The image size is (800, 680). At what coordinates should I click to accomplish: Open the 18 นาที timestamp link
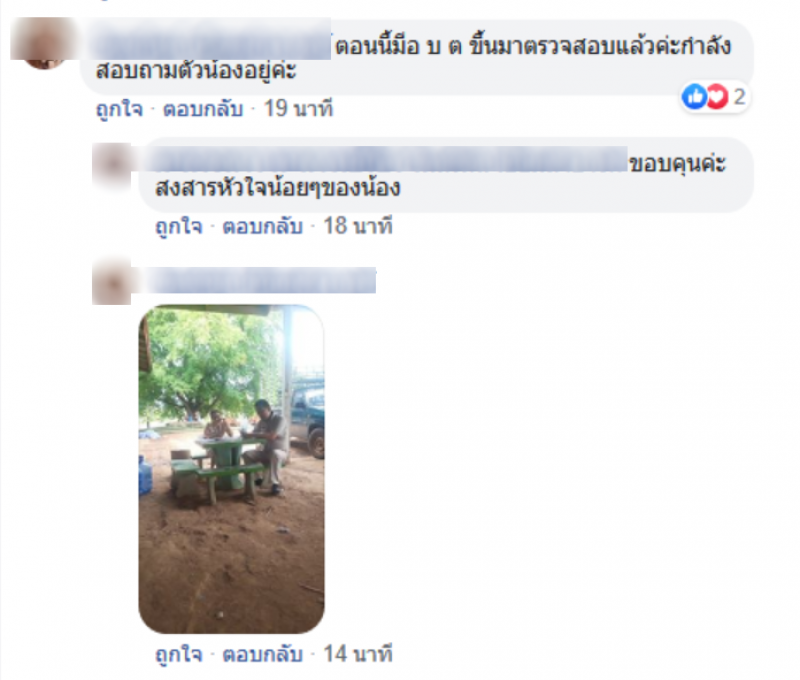click(x=358, y=226)
